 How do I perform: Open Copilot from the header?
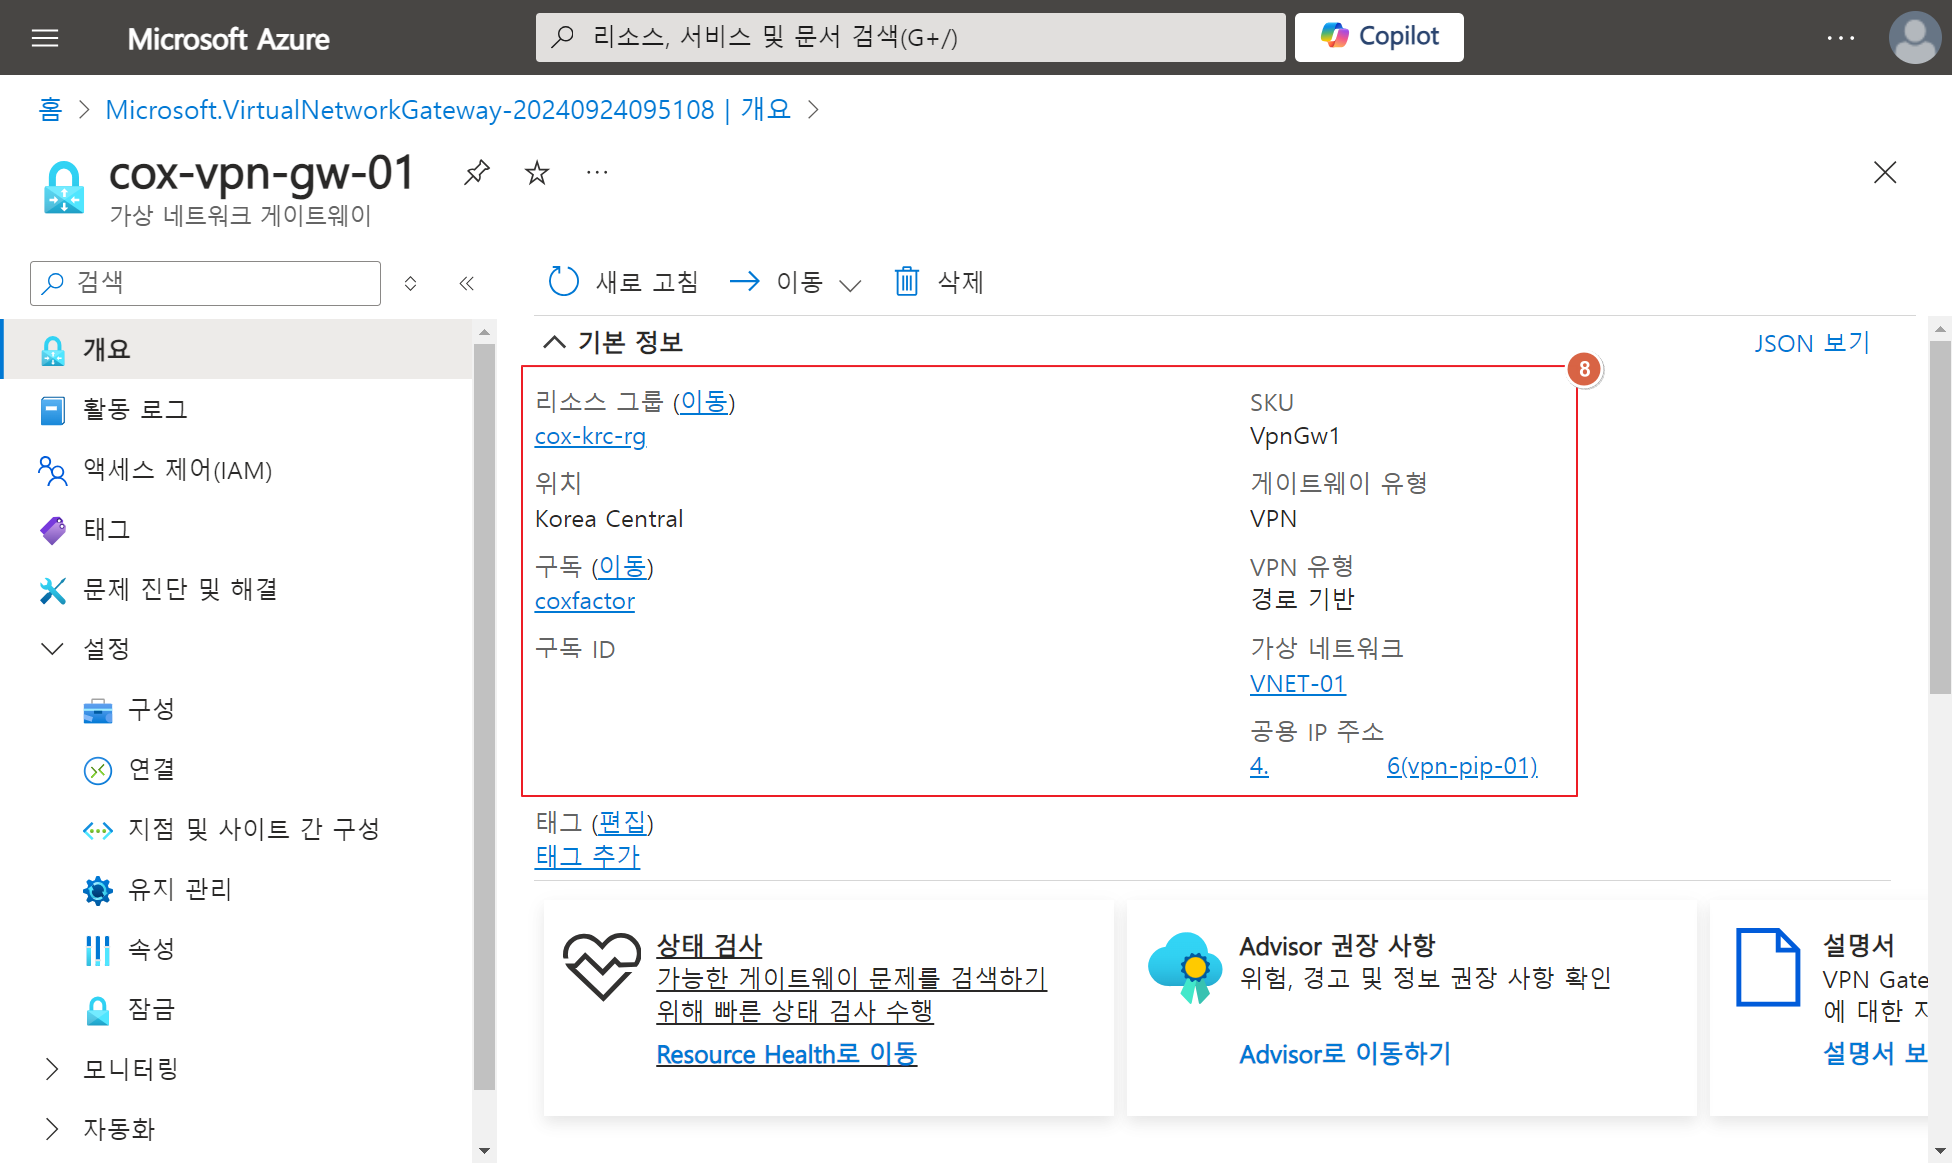point(1379,37)
